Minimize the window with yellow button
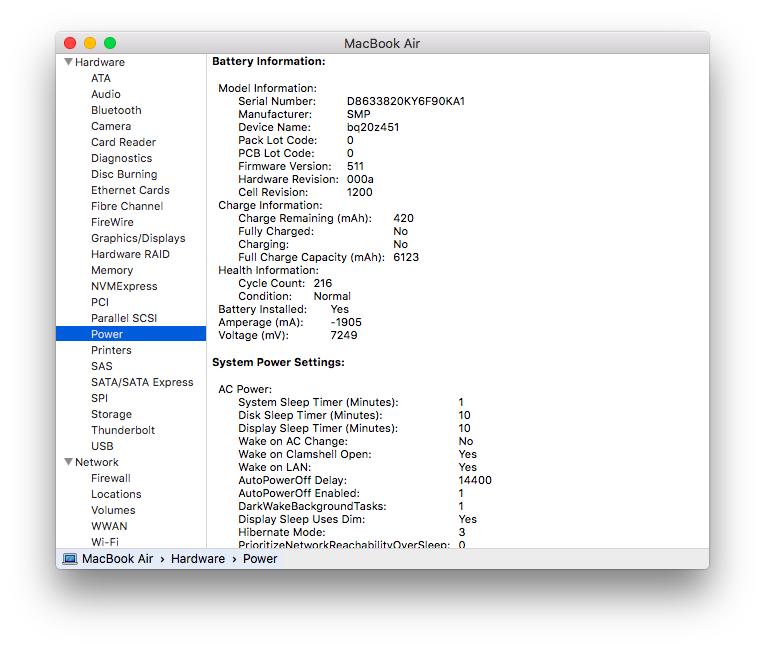 90,43
